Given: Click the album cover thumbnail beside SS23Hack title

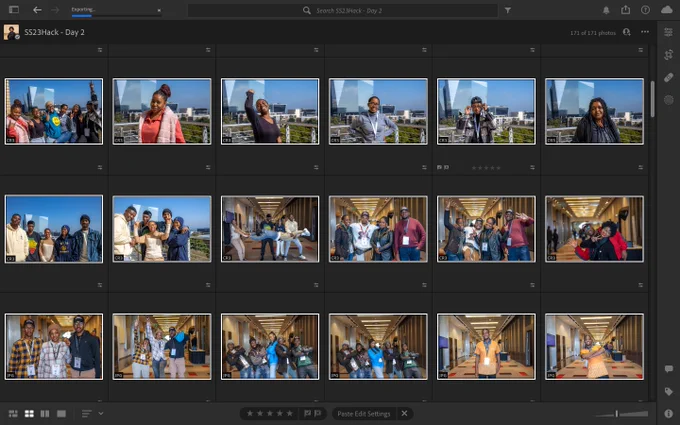Looking at the screenshot, I should [x=11, y=32].
